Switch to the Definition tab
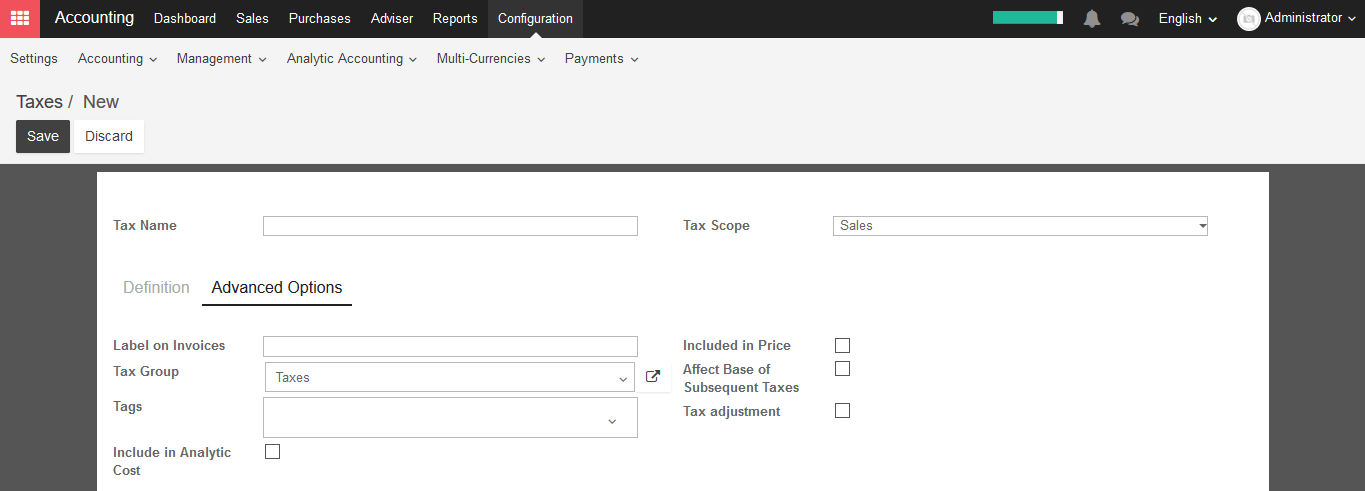 pos(156,287)
